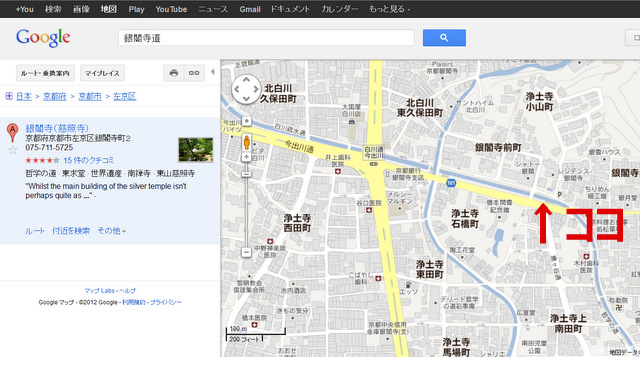Click the マイプレイス button
The width and height of the screenshot is (640, 375).
coord(102,73)
